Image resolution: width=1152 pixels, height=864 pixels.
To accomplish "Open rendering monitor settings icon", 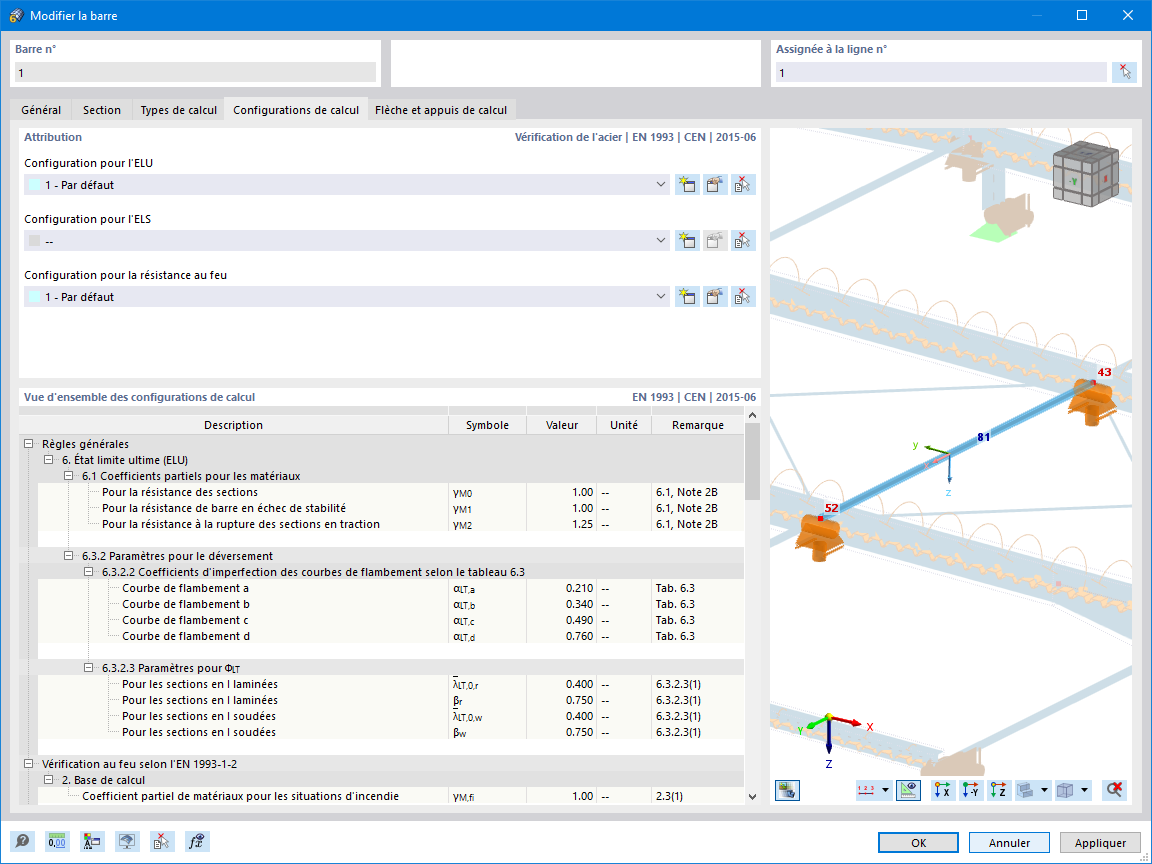I will point(127,841).
